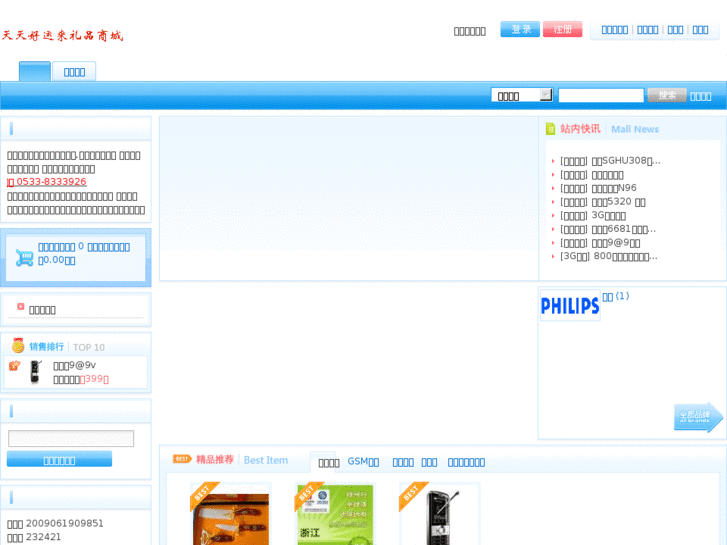Click the orange BEST icon beside 精品推荐
727x545 pixels.
coord(182,459)
